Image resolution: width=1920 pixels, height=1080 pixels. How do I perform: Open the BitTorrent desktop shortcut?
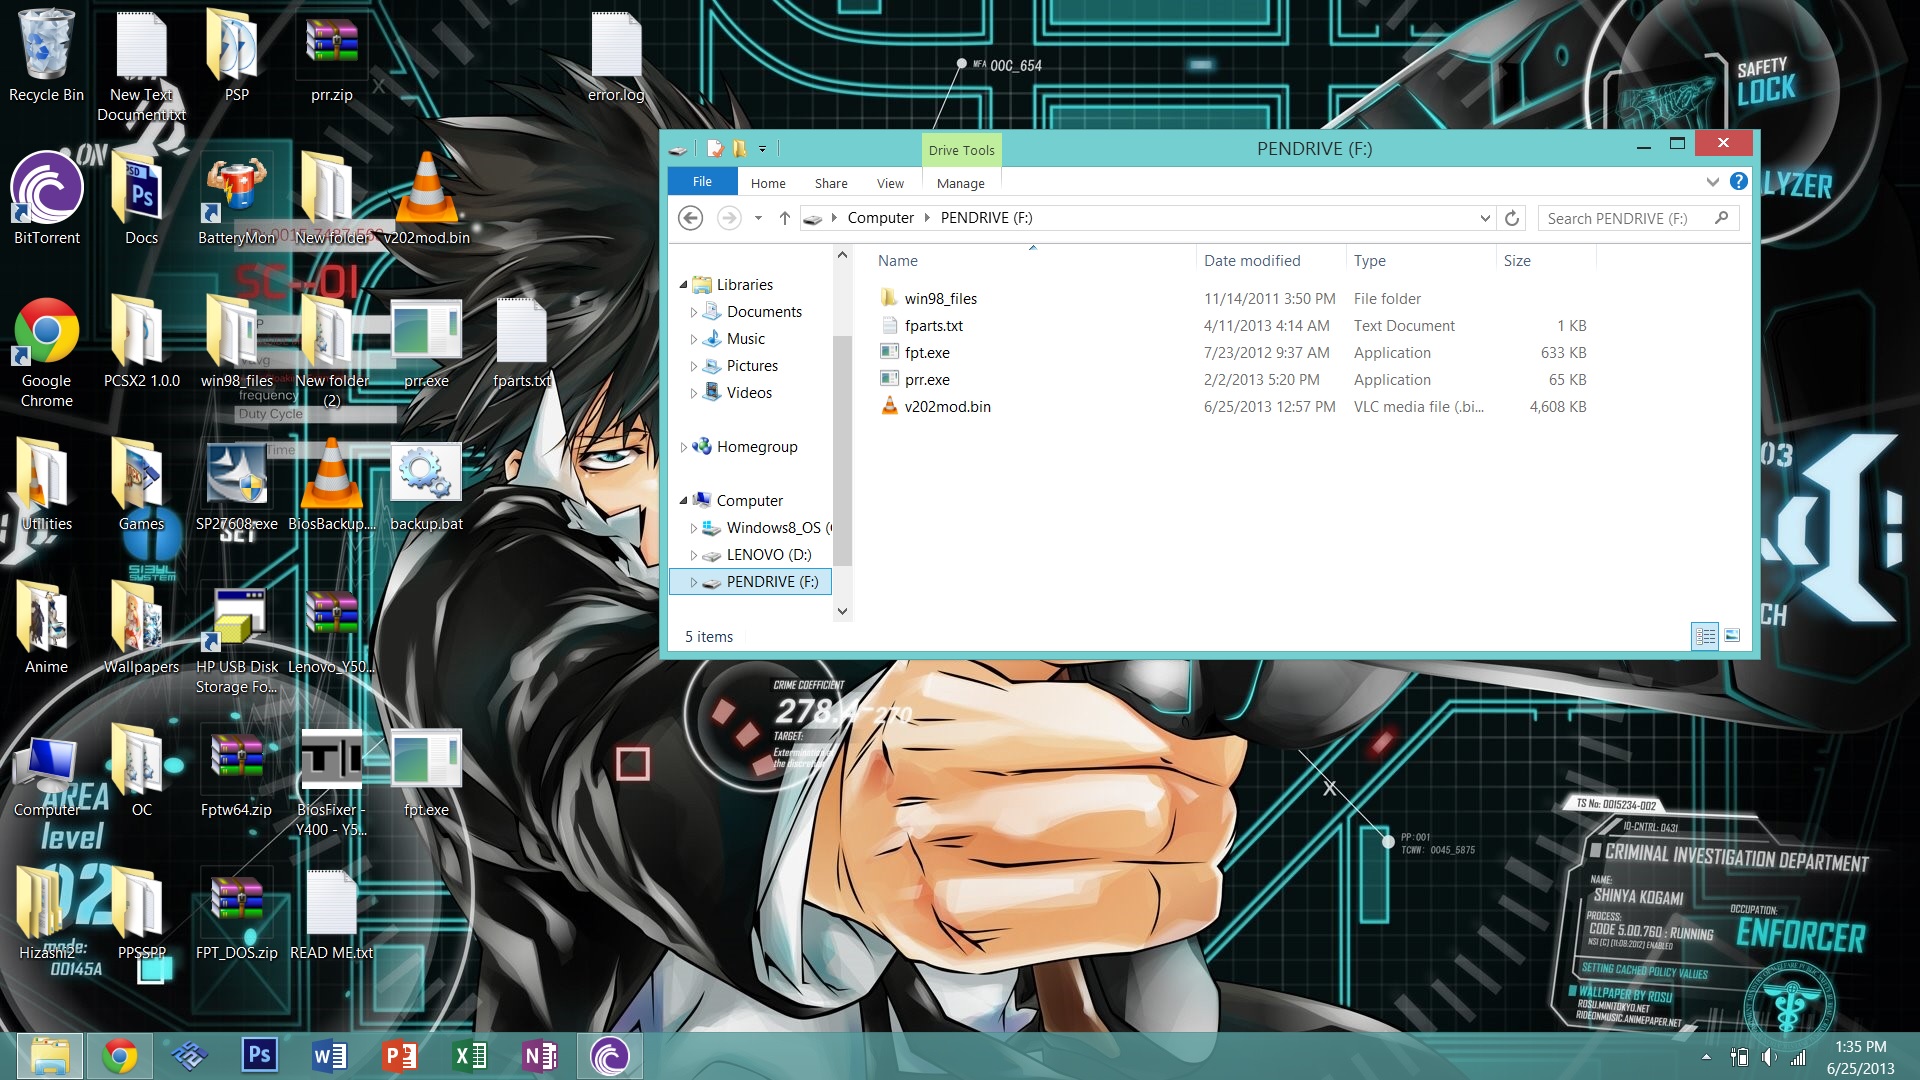(46, 198)
